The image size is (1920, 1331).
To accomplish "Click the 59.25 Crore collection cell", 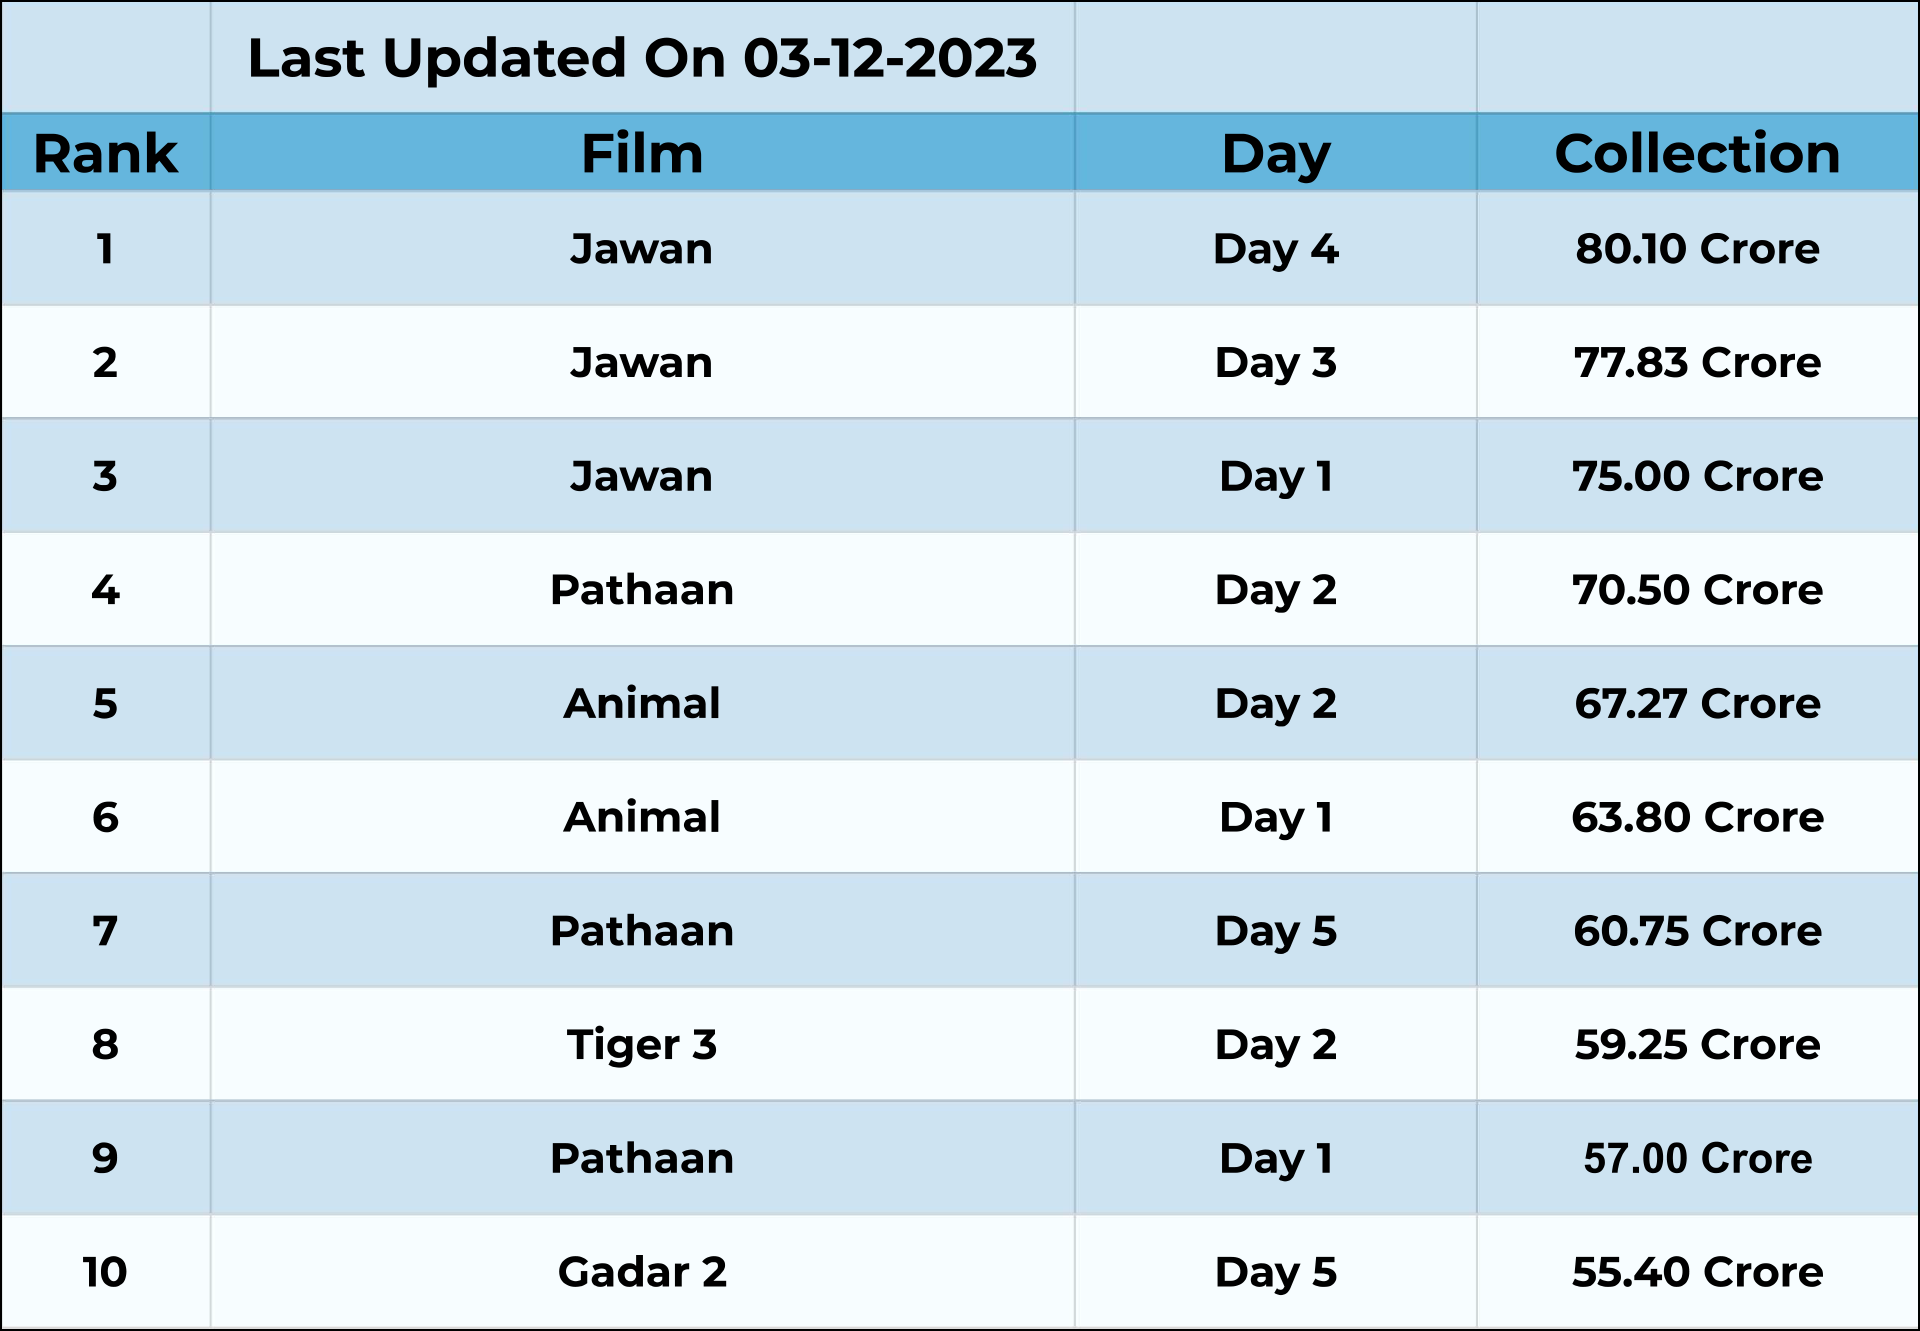I will 1697,1044.
